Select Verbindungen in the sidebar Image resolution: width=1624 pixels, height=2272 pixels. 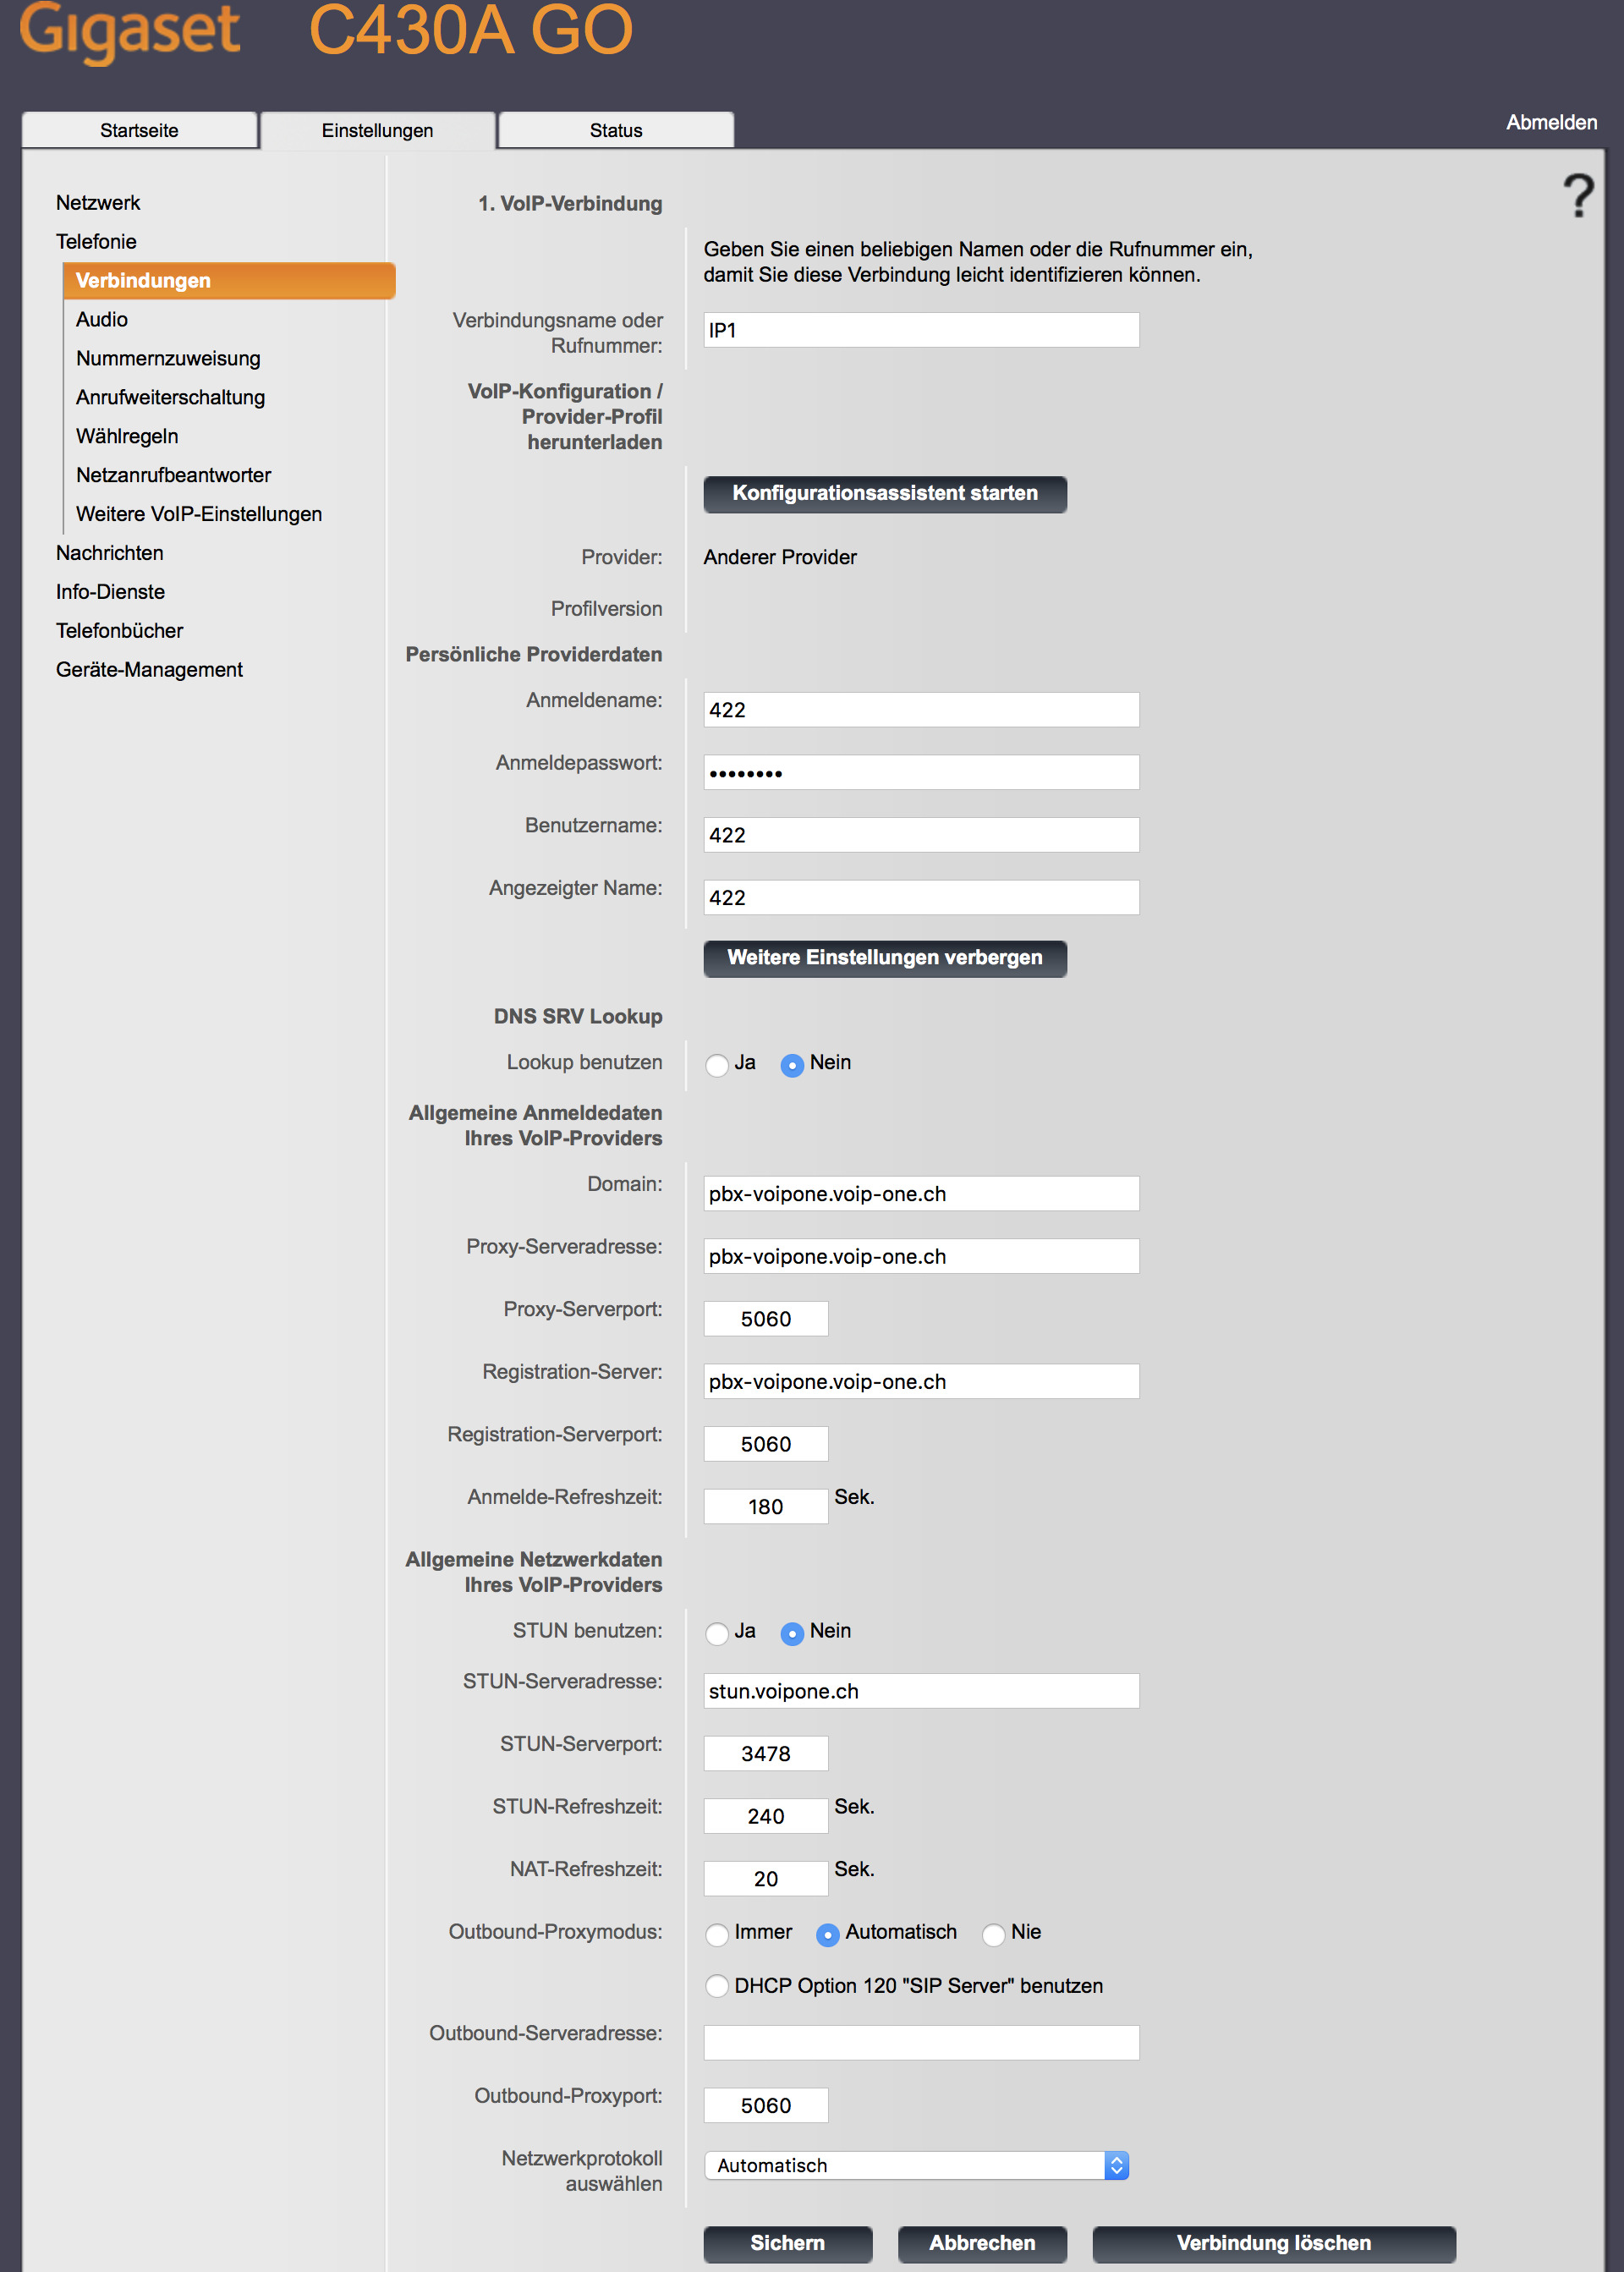[229, 281]
